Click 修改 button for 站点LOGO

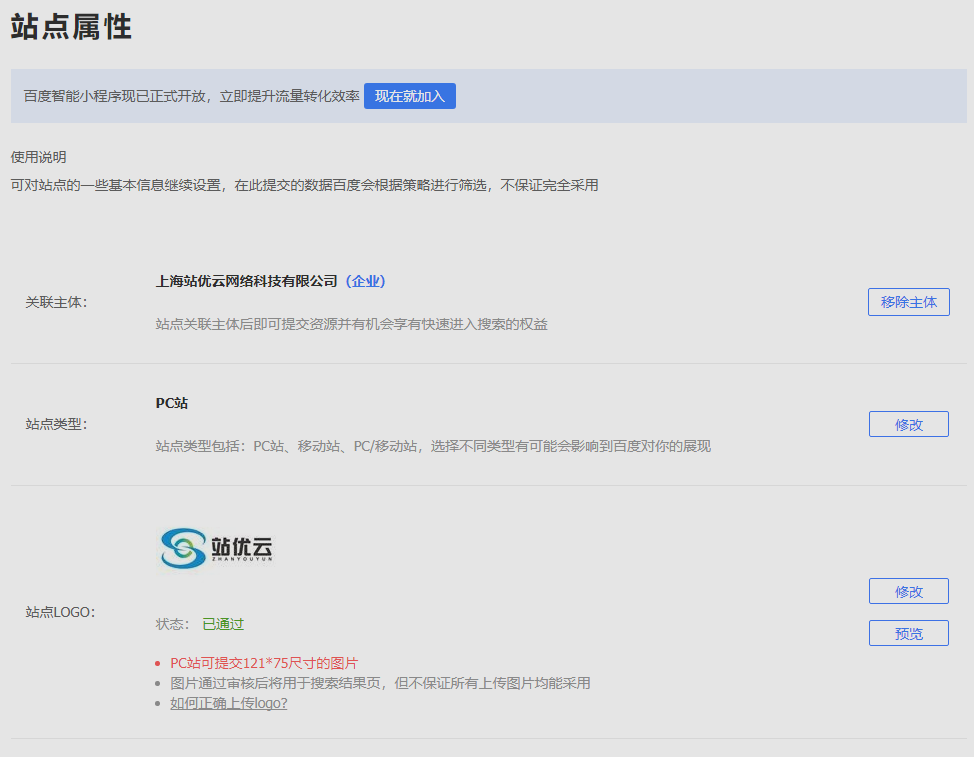908,591
